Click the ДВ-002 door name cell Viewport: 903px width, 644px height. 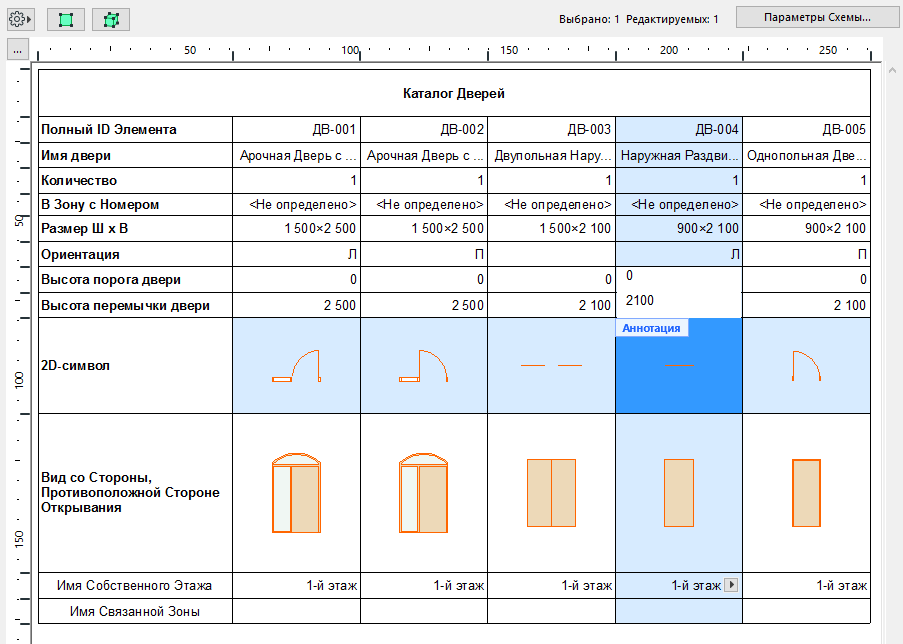[424, 155]
